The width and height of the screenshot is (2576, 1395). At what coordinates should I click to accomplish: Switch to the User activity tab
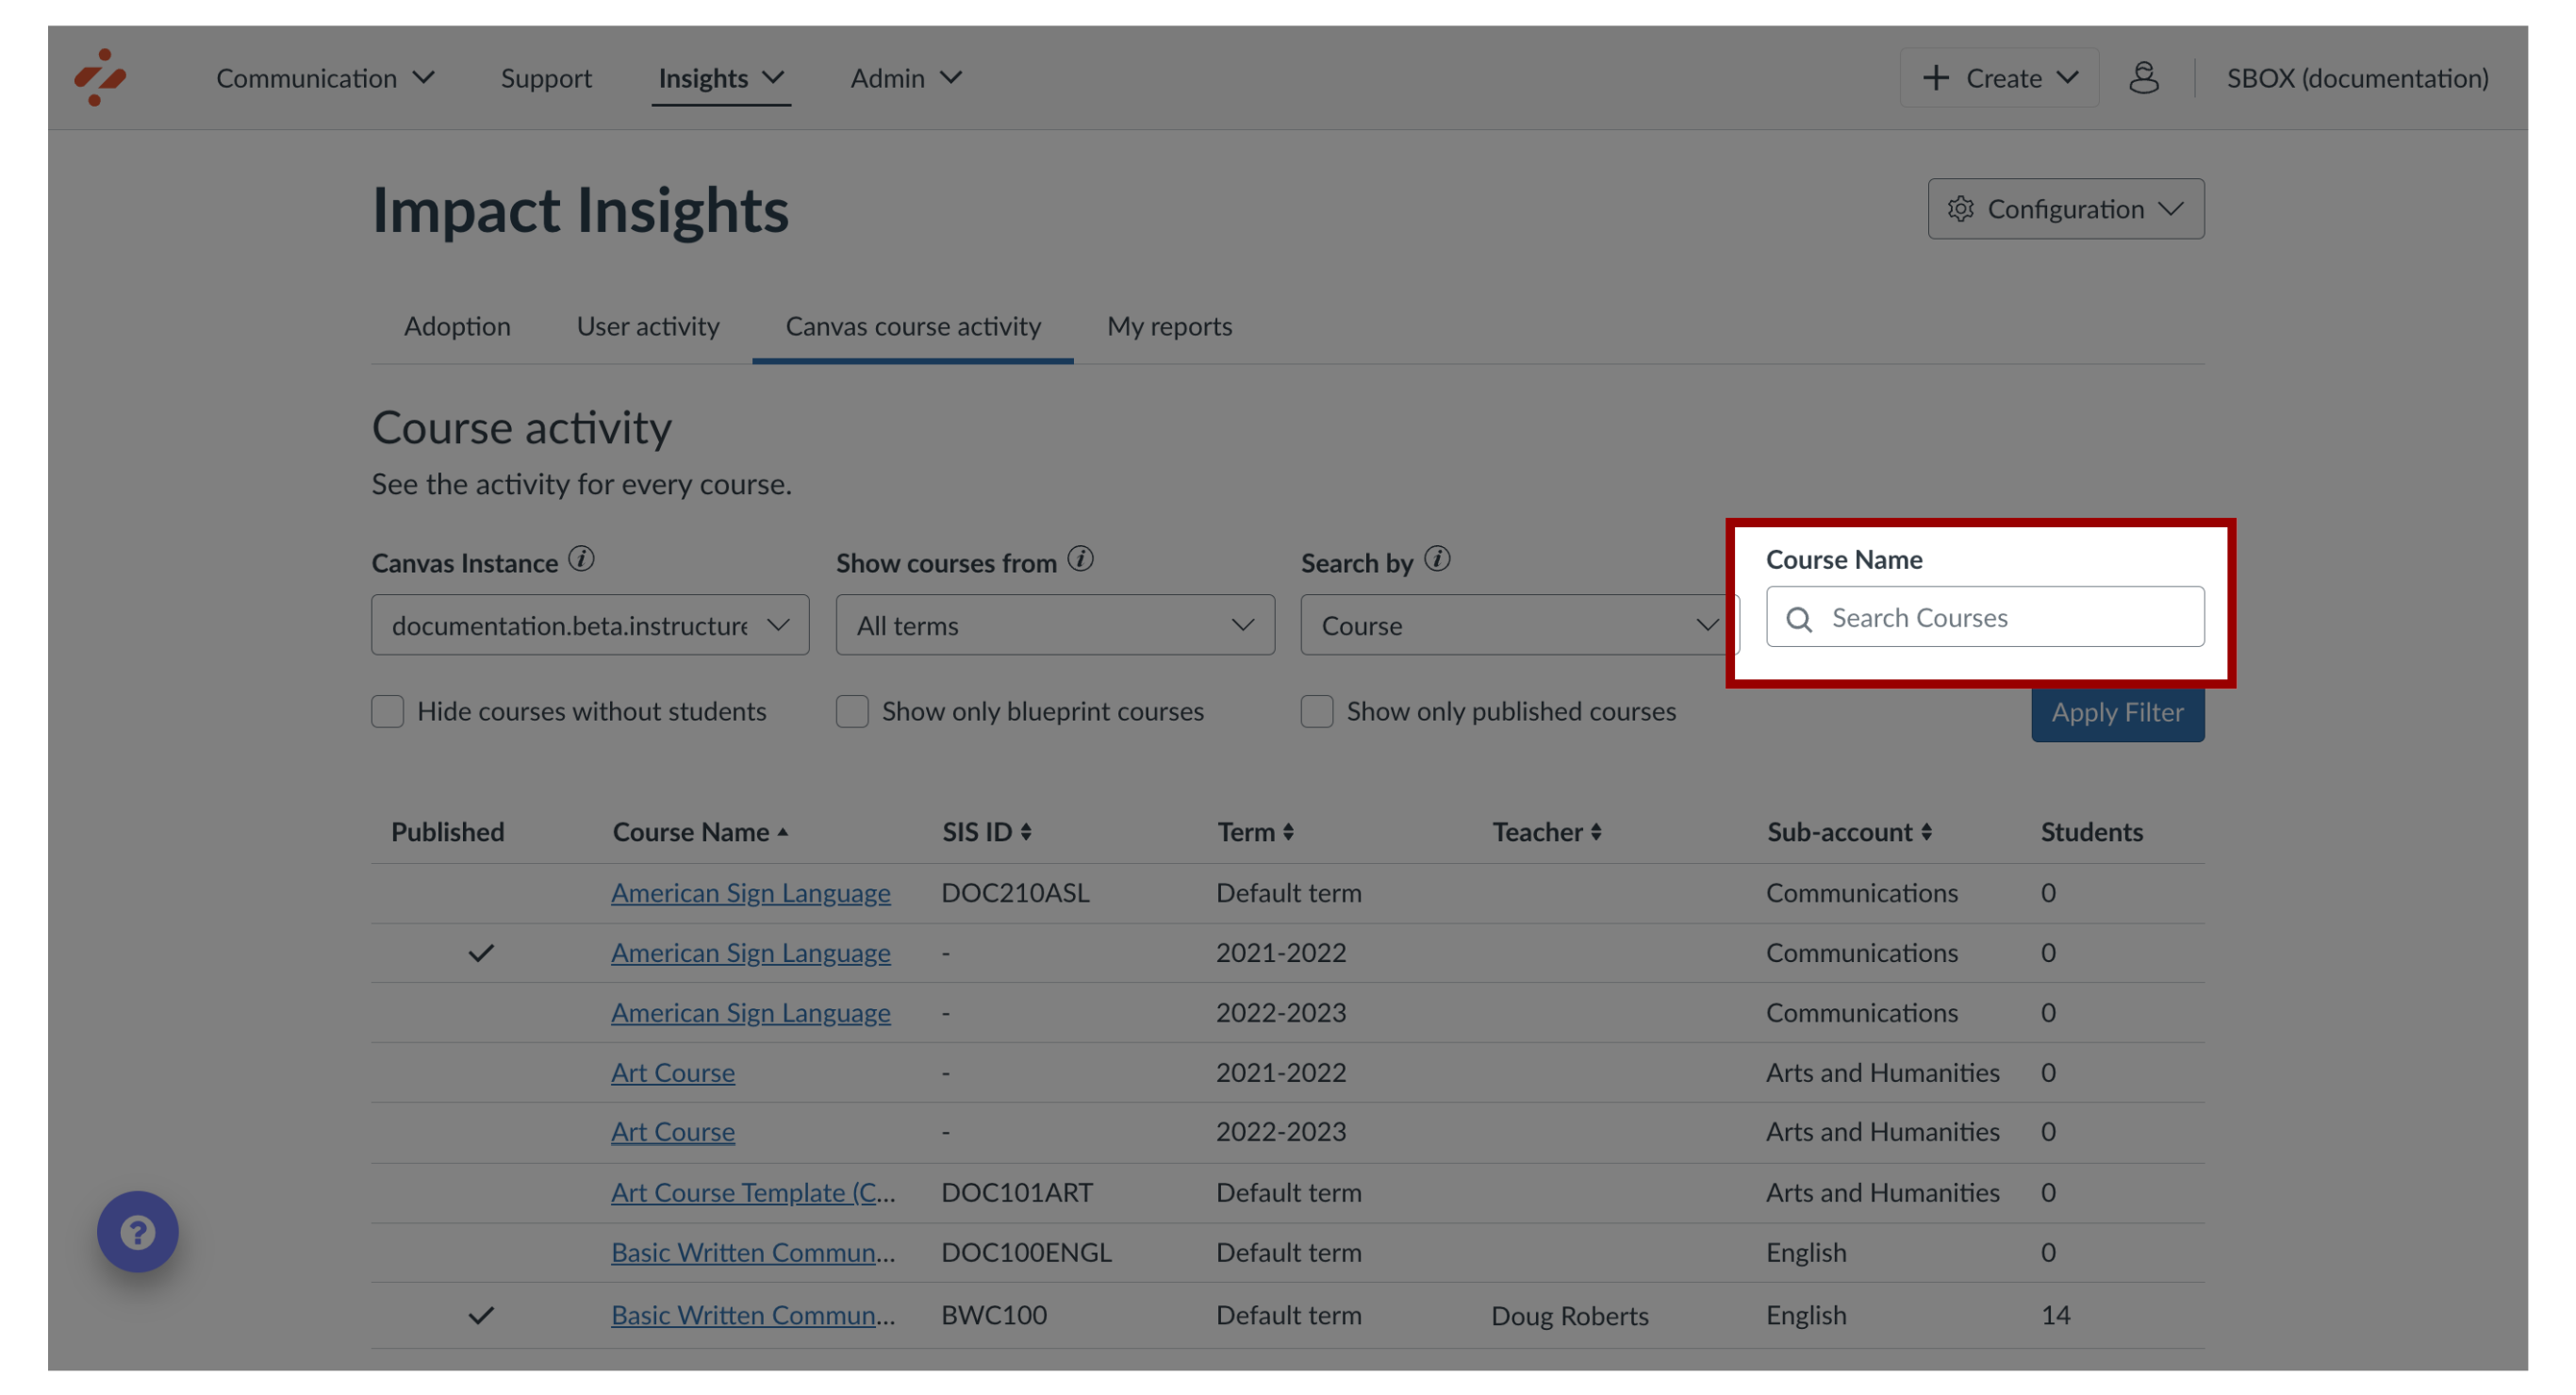pyautogui.click(x=648, y=326)
